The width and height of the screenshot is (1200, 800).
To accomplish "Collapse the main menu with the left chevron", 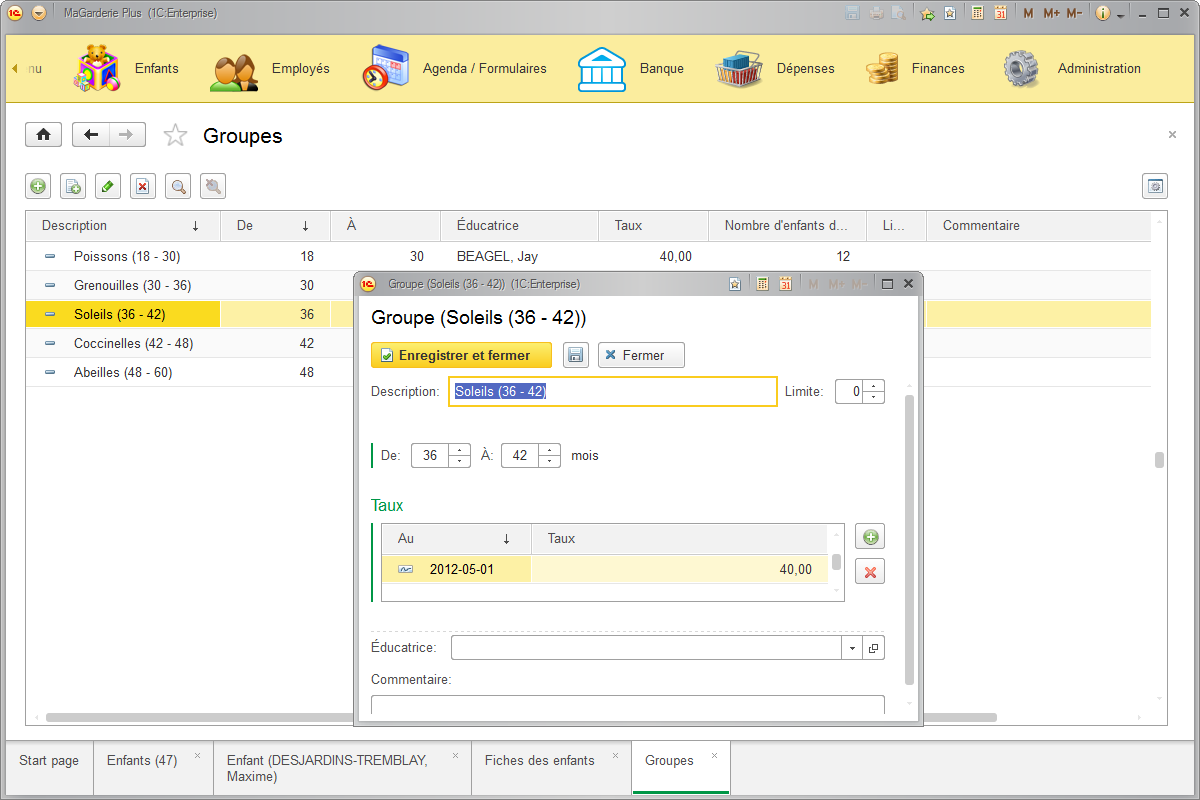I will pos(14,68).
